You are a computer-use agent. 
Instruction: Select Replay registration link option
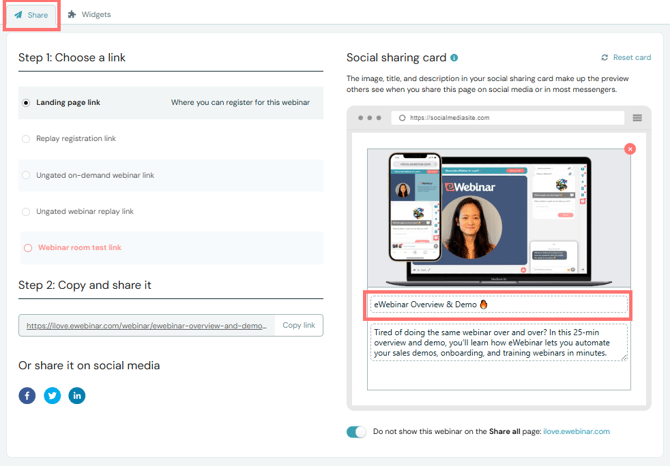[26, 139]
